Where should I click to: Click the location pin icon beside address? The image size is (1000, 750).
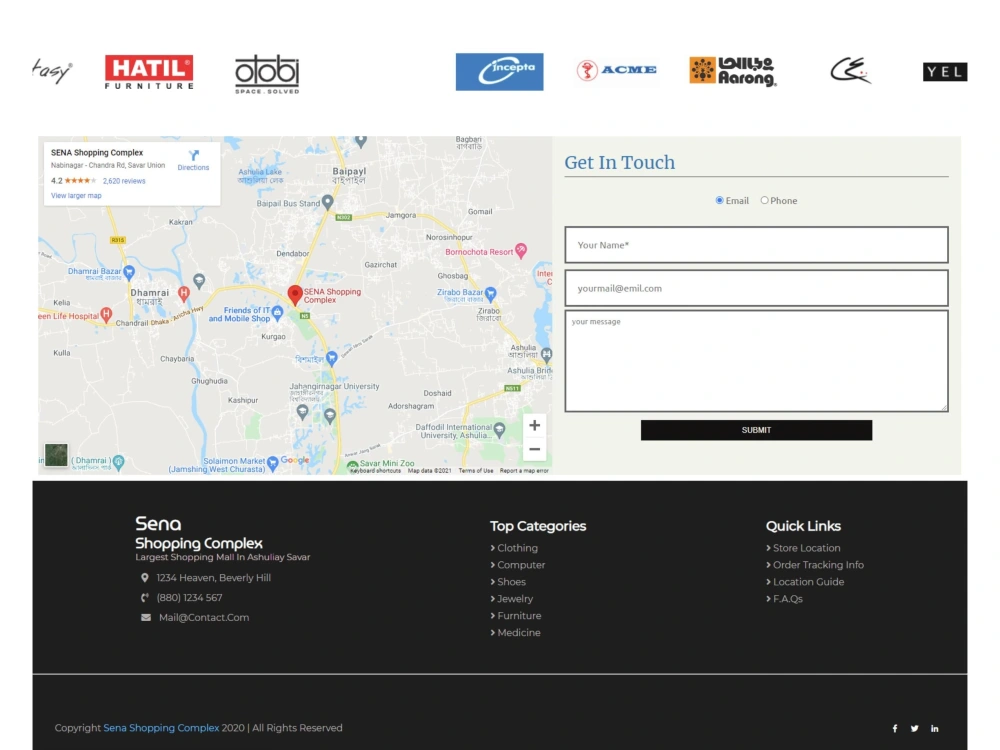click(145, 578)
